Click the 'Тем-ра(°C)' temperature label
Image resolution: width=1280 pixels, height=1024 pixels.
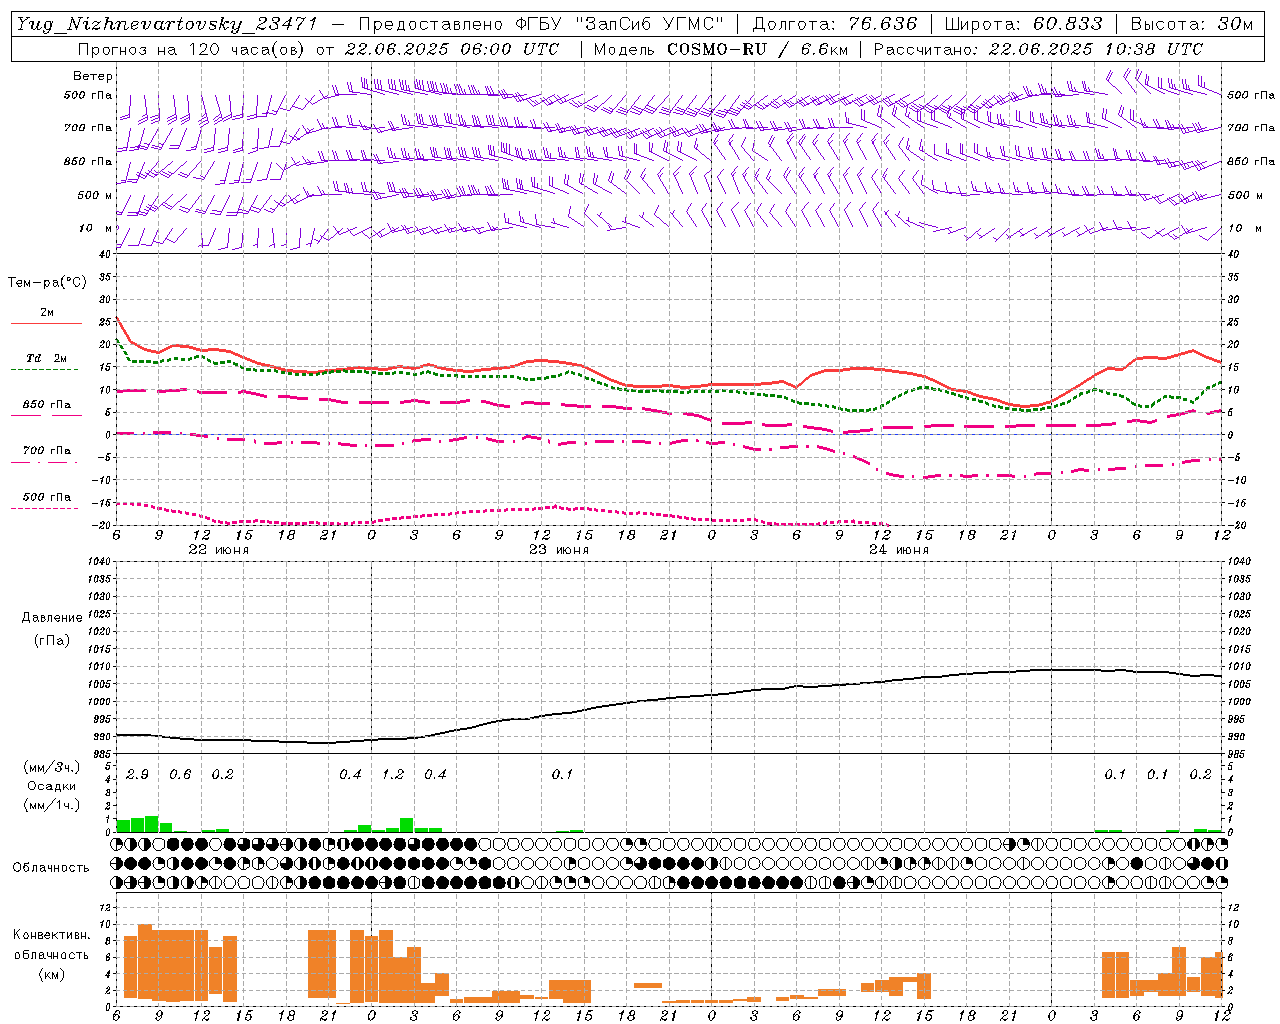(x=47, y=283)
